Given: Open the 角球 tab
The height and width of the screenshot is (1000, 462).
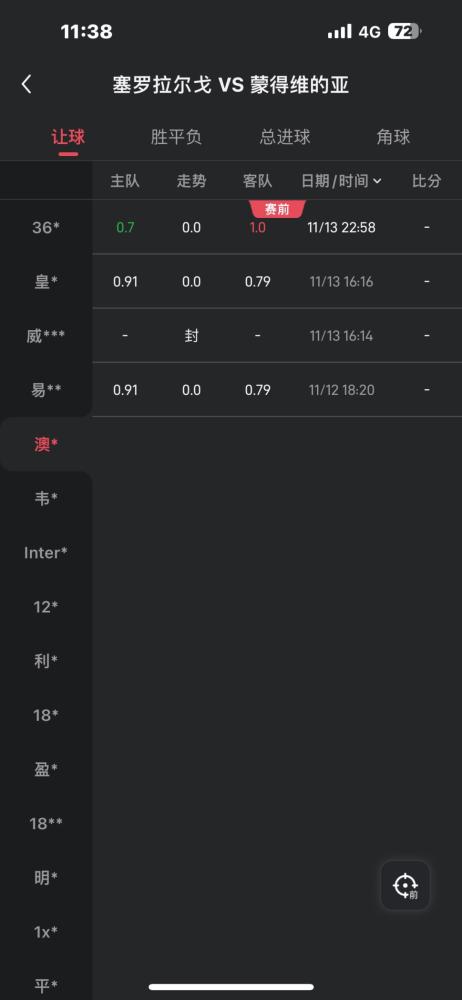Looking at the screenshot, I should tap(393, 137).
